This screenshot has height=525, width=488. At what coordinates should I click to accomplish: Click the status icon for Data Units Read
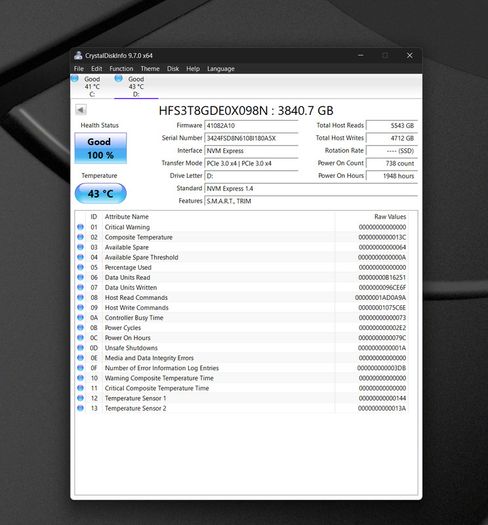[80, 277]
